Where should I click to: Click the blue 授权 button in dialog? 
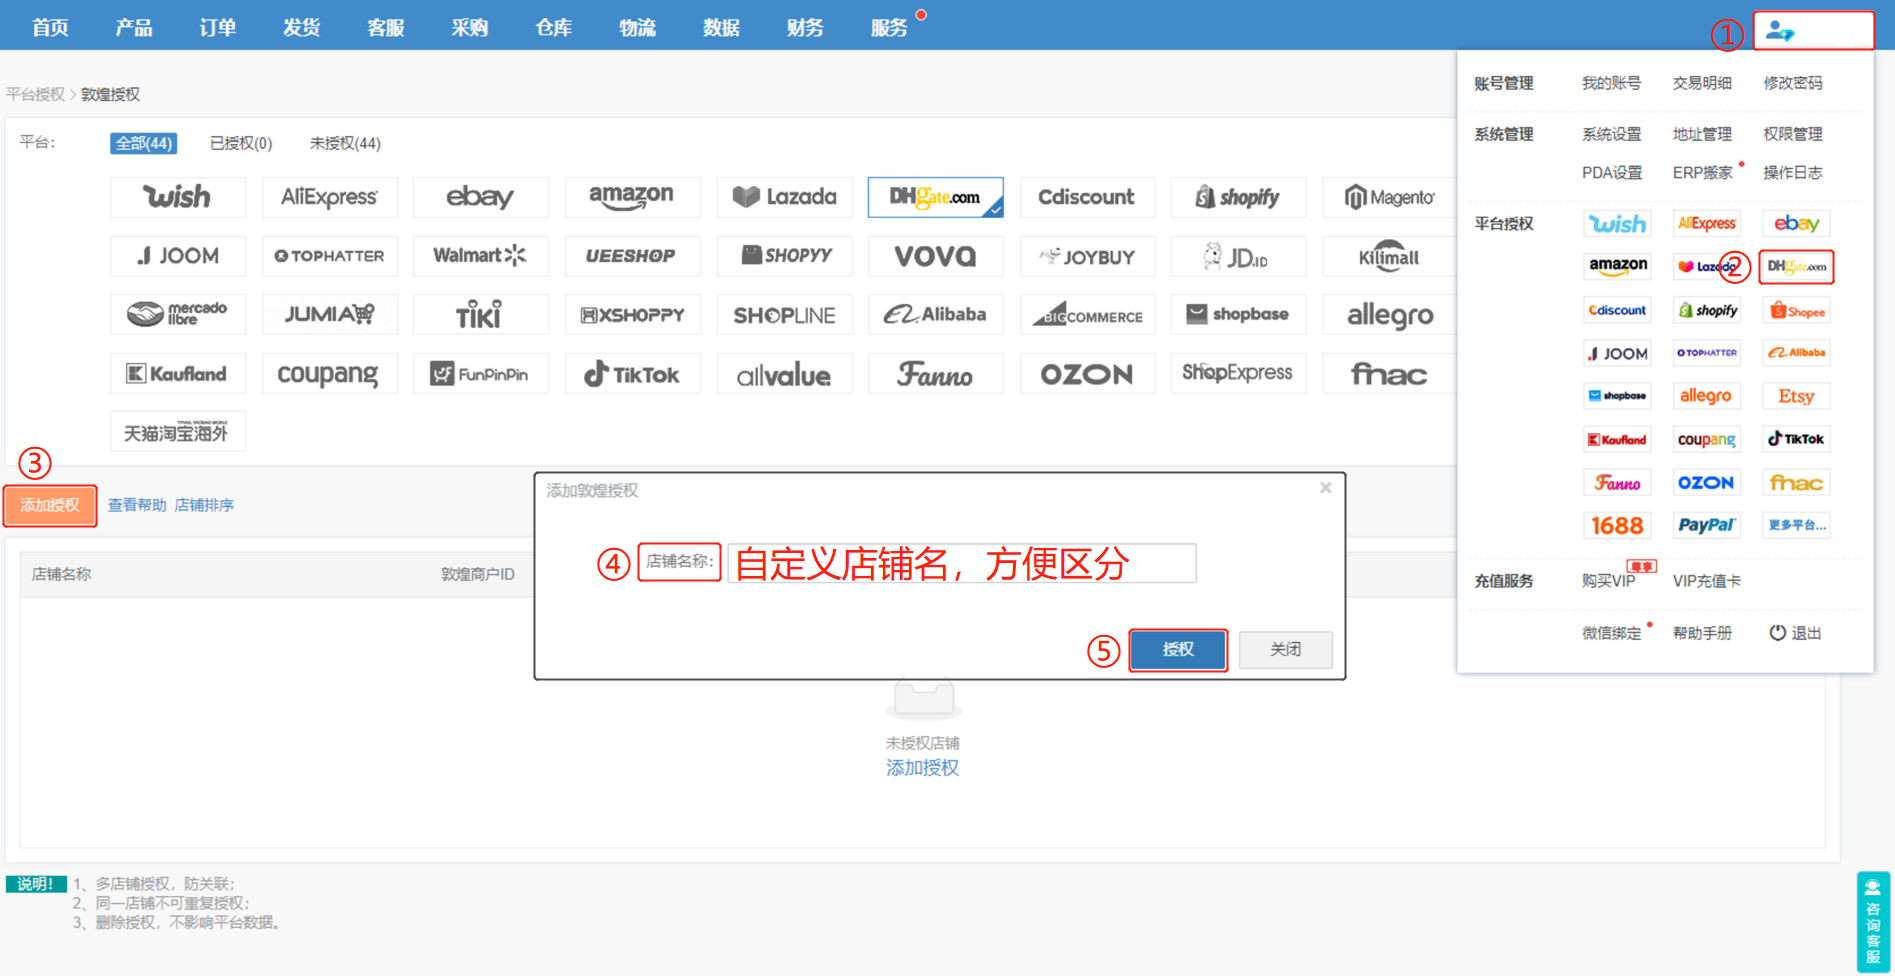[1178, 650]
